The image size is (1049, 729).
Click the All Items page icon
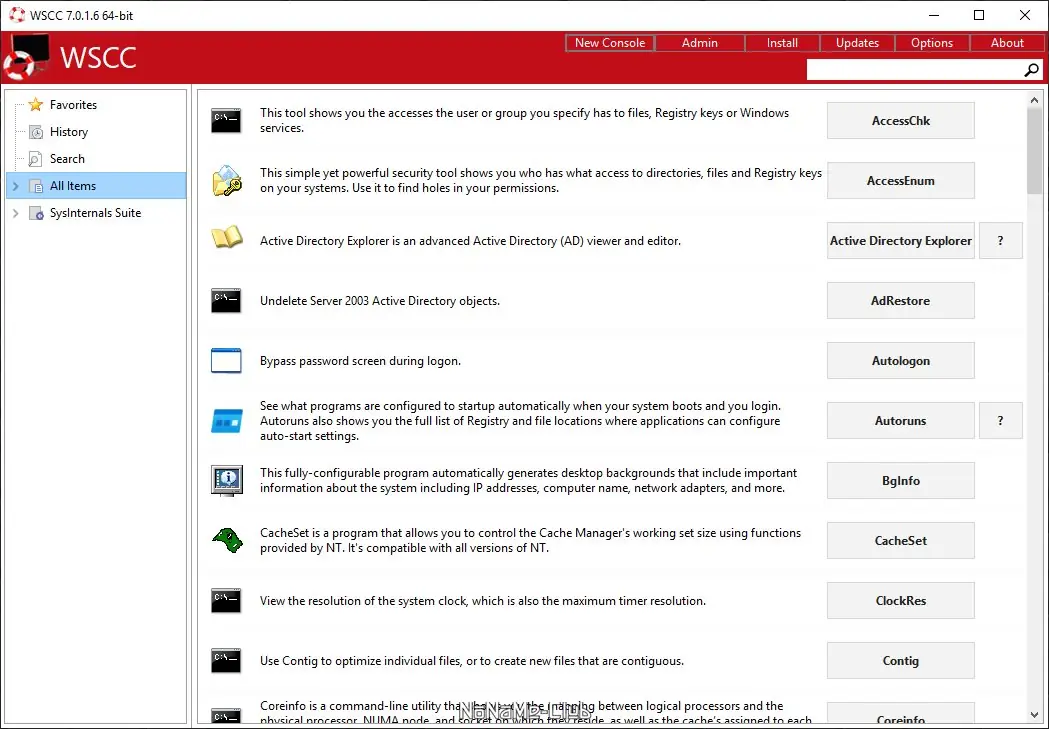pyautogui.click(x=36, y=186)
